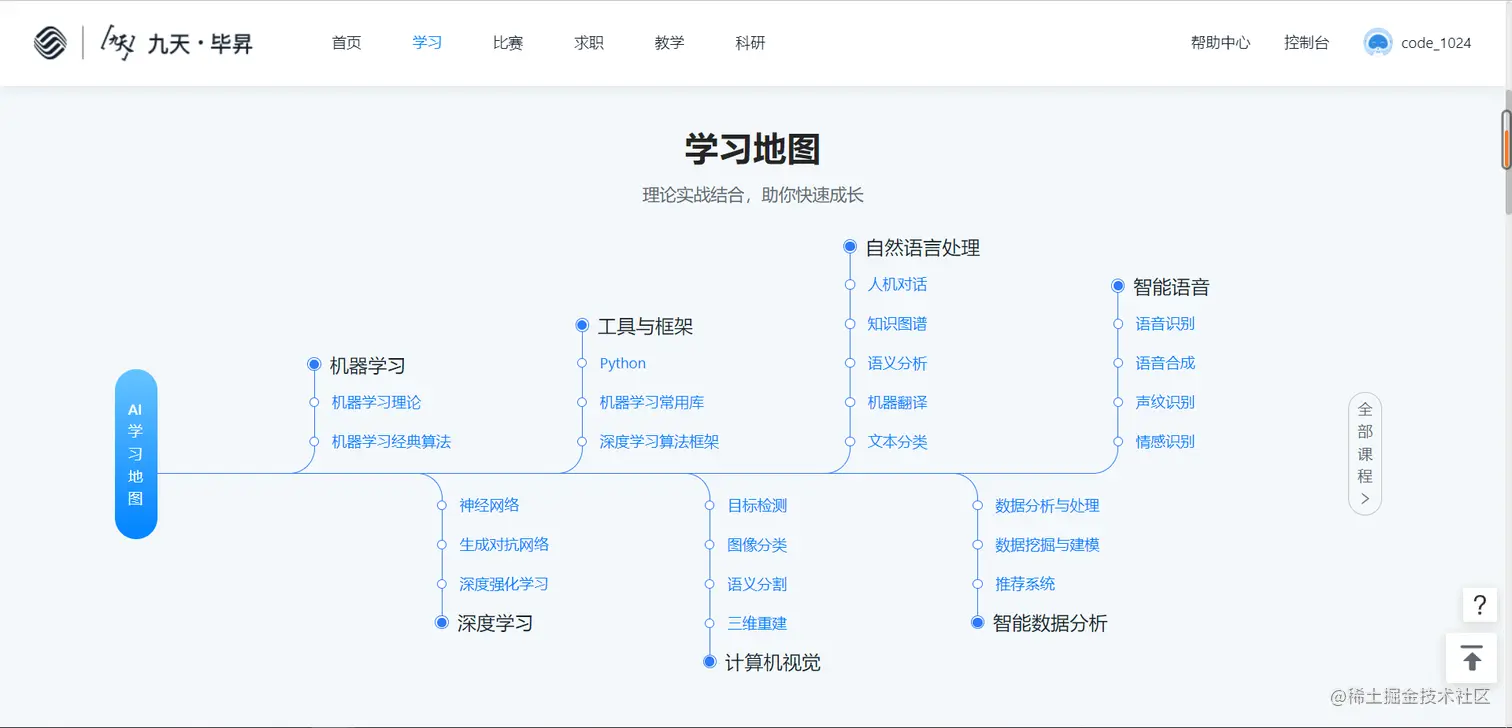Switch to the 比赛 navigation tab
This screenshot has width=1512, height=728.
point(507,43)
